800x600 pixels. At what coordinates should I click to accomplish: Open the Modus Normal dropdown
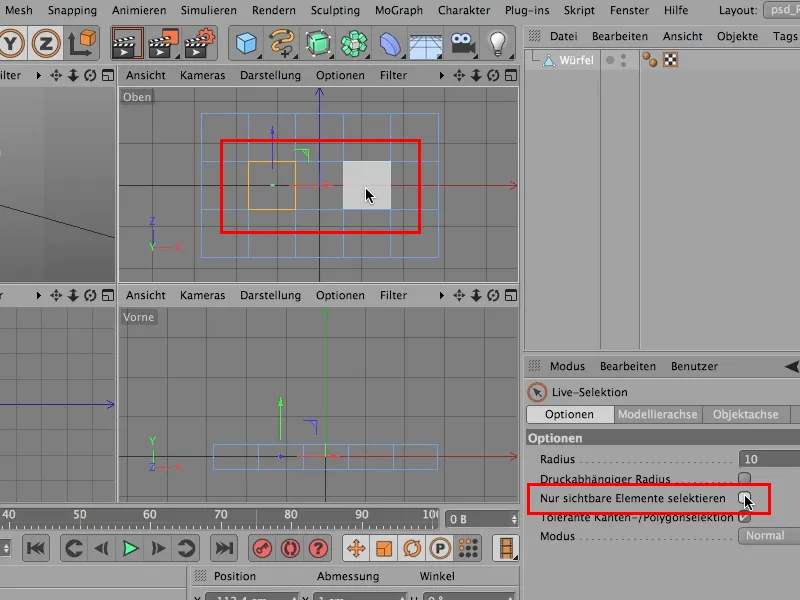click(x=769, y=536)
